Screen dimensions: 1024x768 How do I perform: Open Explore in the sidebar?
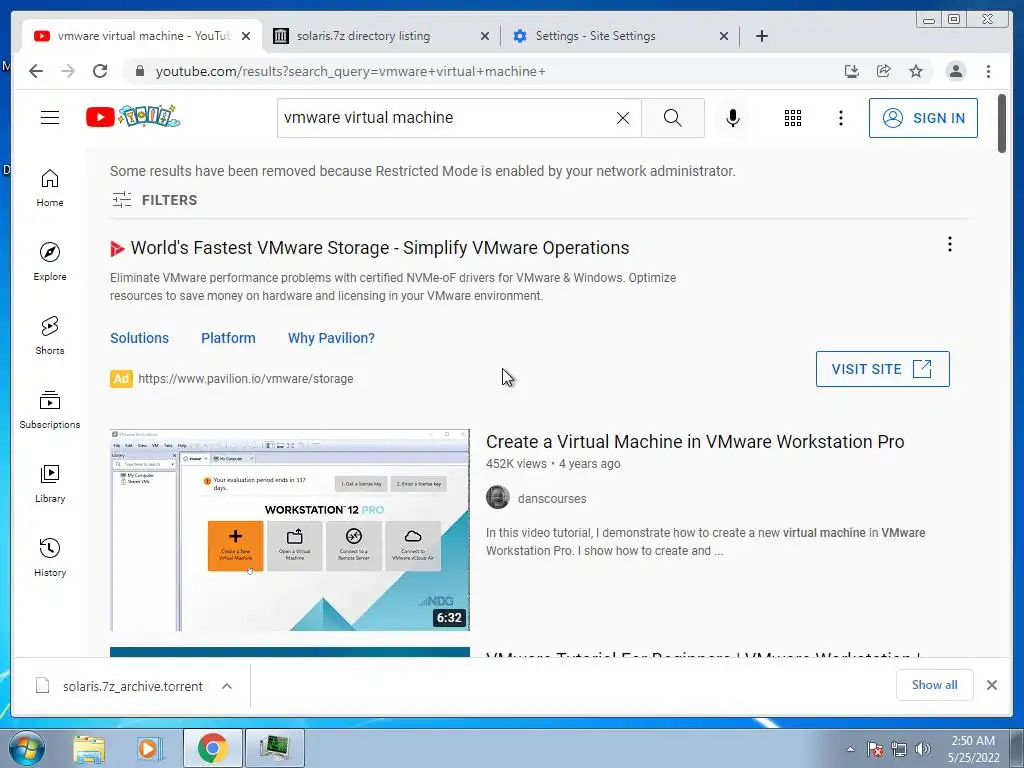(50, 261)
